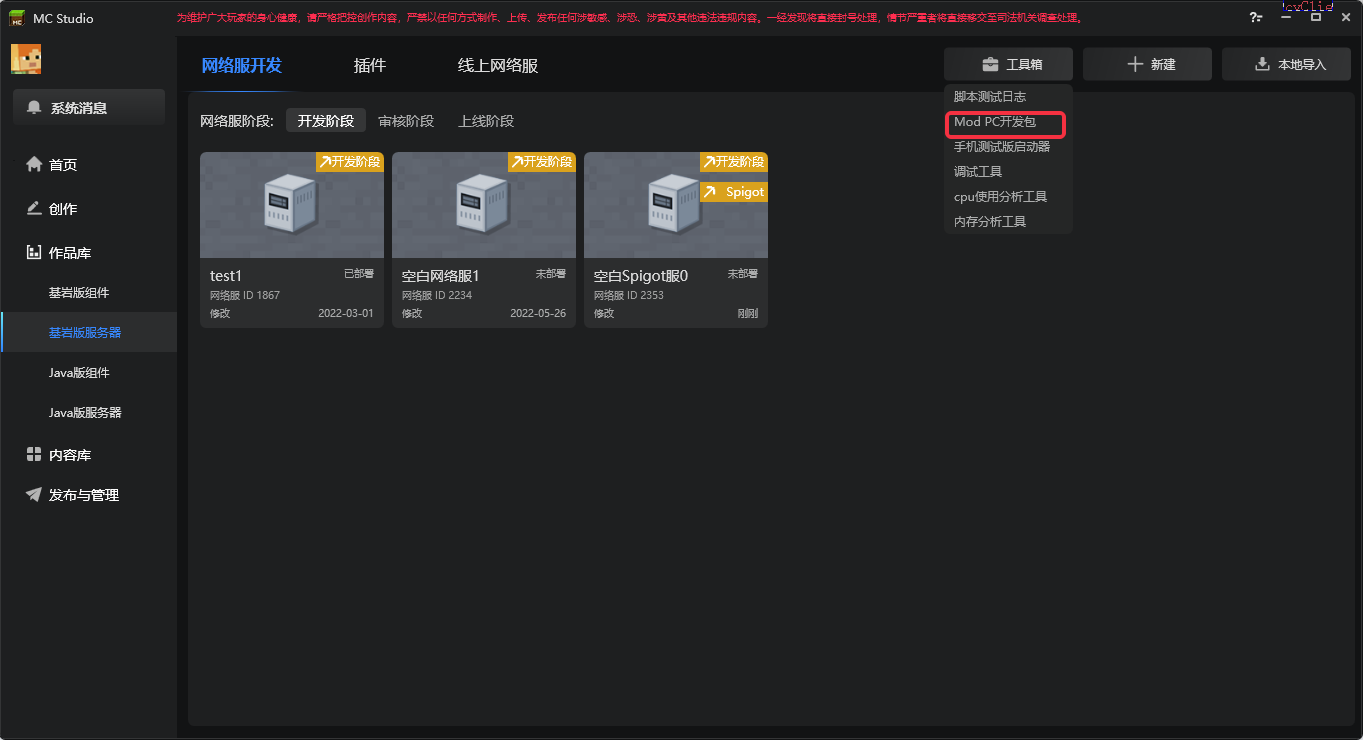Switch to the 网络服开发 tab
This screenshot has width=1363, height=740.
pos(242,65)
